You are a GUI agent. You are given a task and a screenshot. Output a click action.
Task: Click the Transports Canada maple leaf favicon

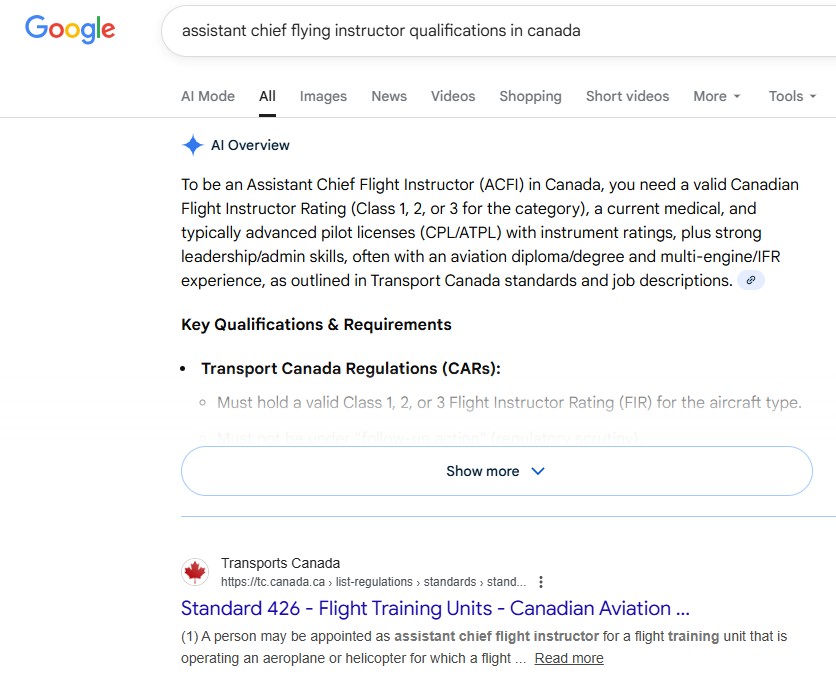(x=195, y=572)
